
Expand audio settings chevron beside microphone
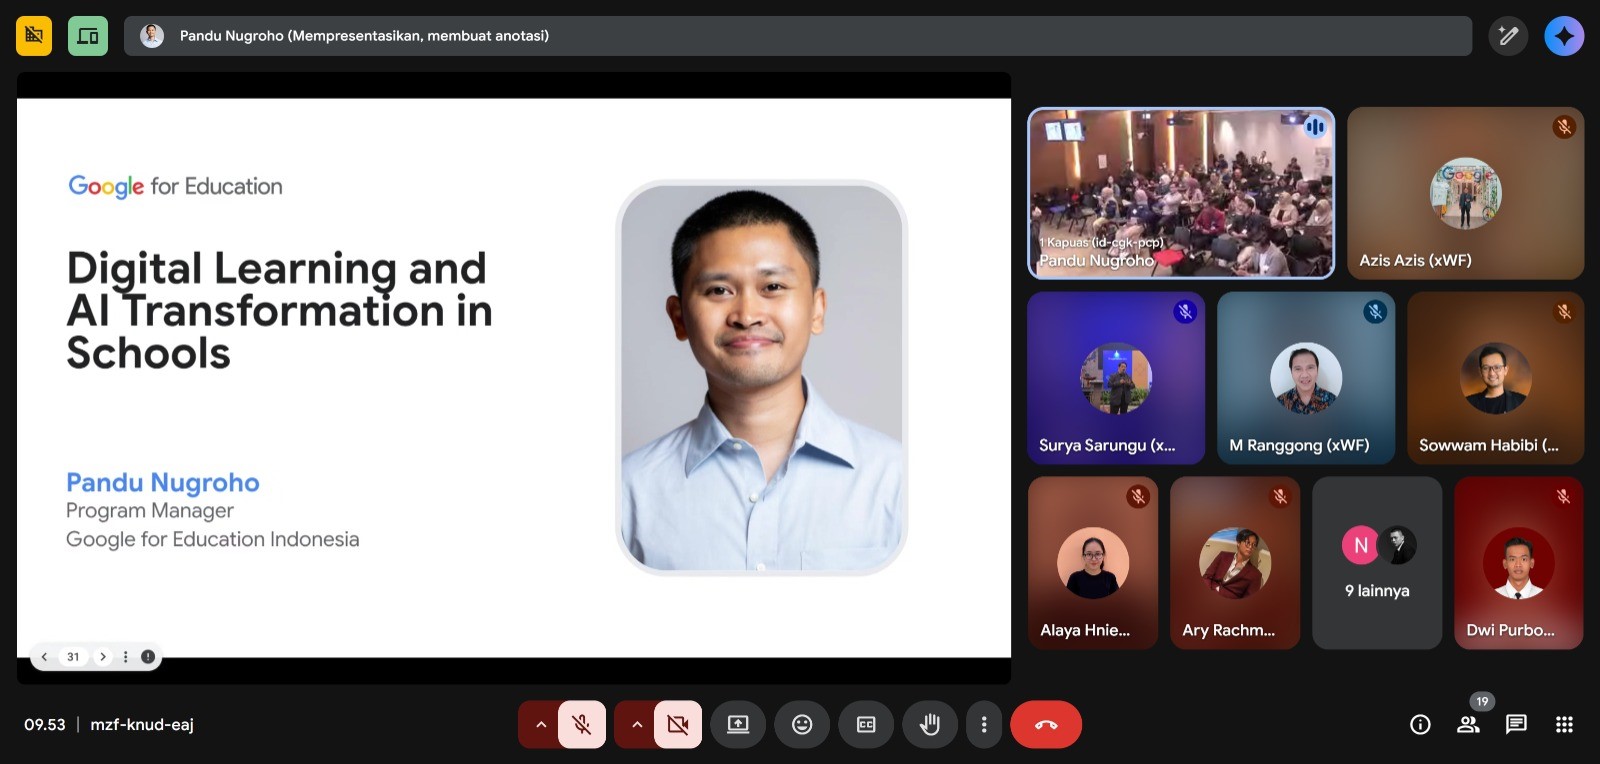point(541,725)
